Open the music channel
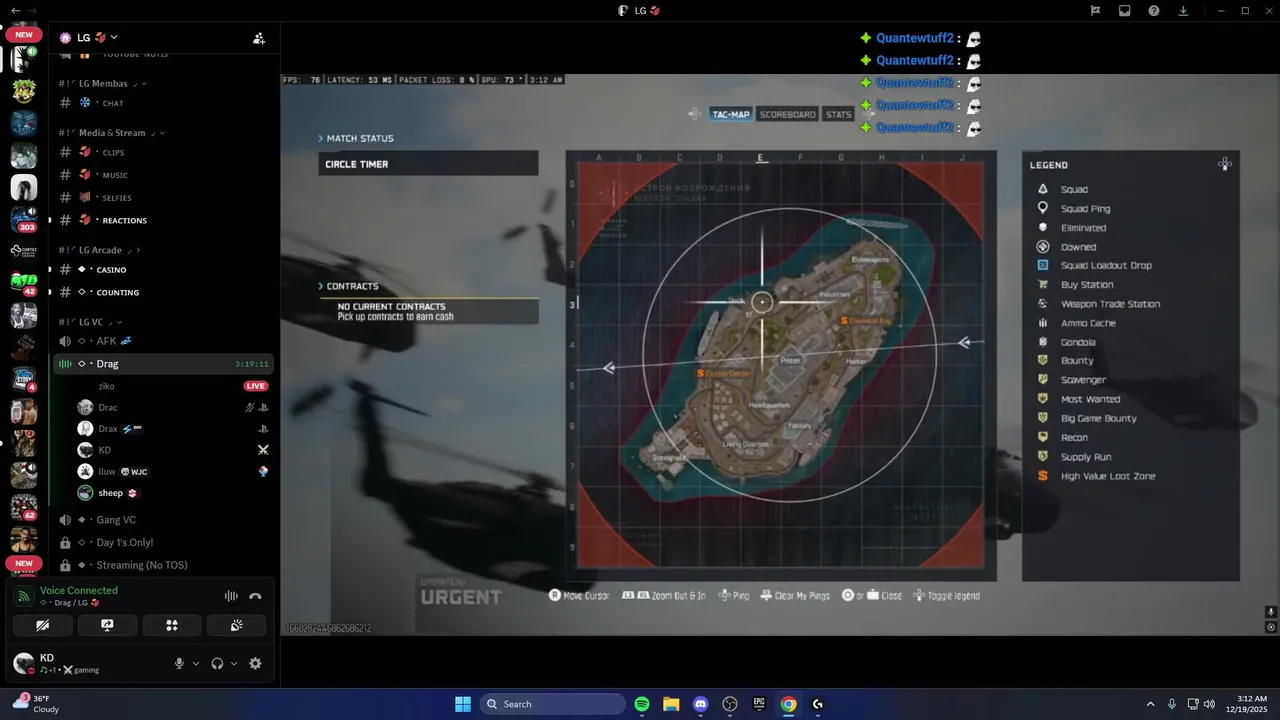The height and width of the screenshot is (720, 1280). pos(163,175)
